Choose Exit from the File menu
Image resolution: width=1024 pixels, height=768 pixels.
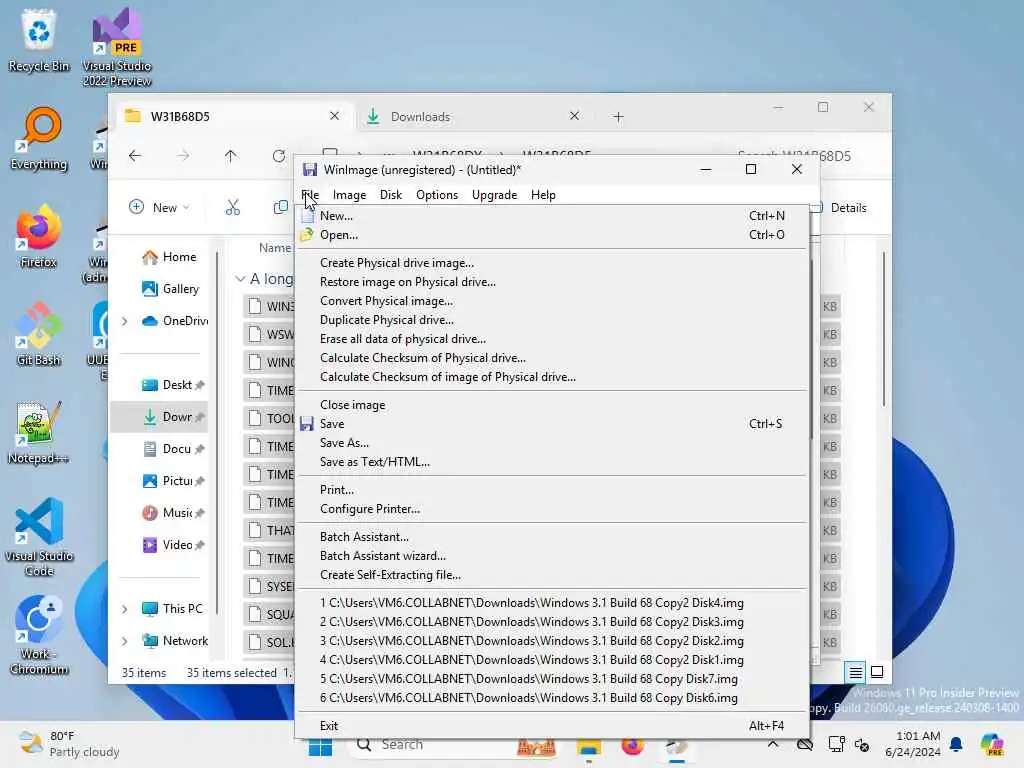[552, 726]
